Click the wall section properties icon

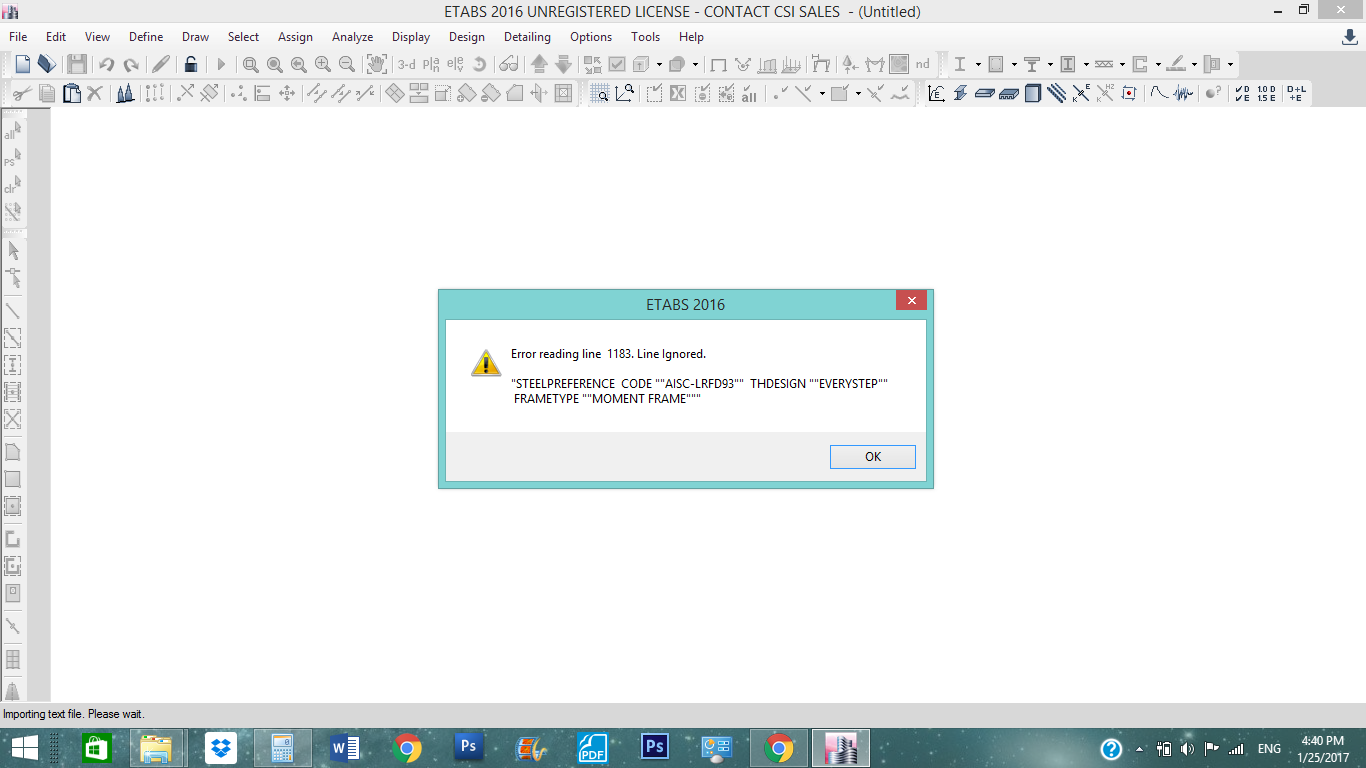(x=1032, y=93)
